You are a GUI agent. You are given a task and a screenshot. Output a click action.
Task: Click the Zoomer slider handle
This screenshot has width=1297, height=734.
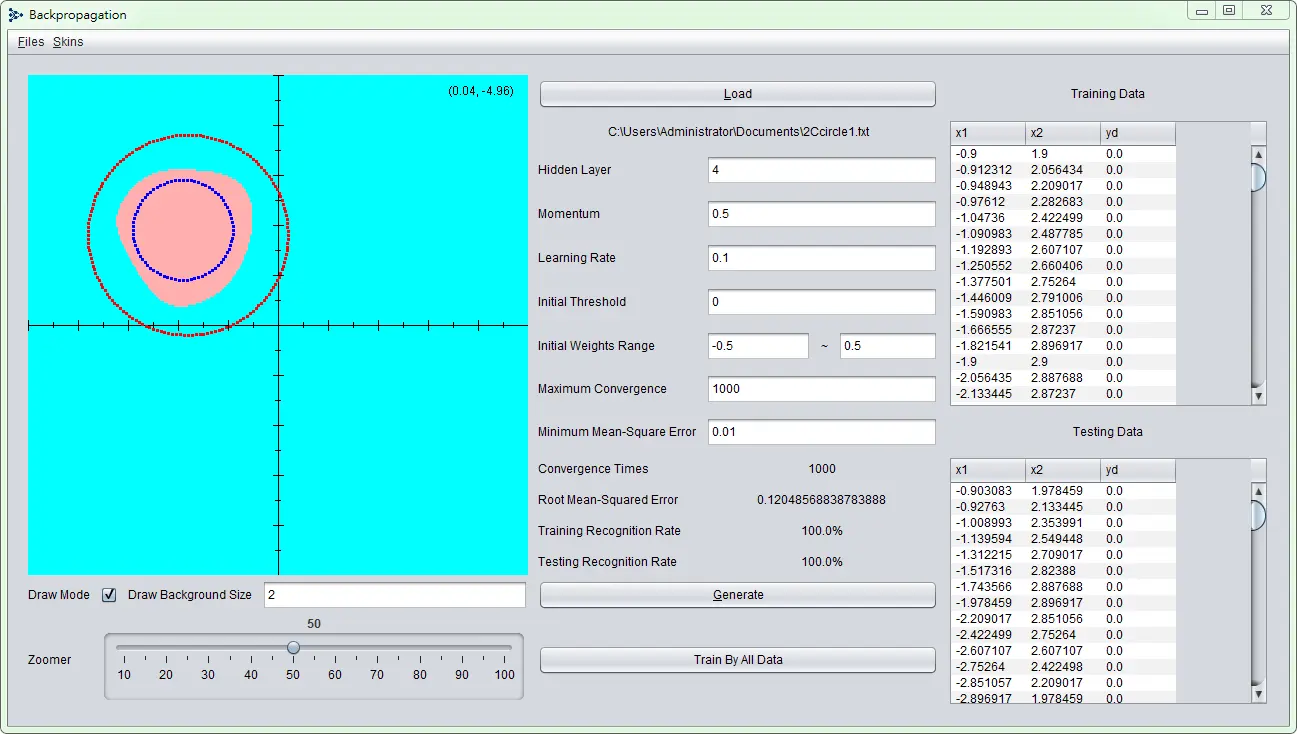coord(293,648)
